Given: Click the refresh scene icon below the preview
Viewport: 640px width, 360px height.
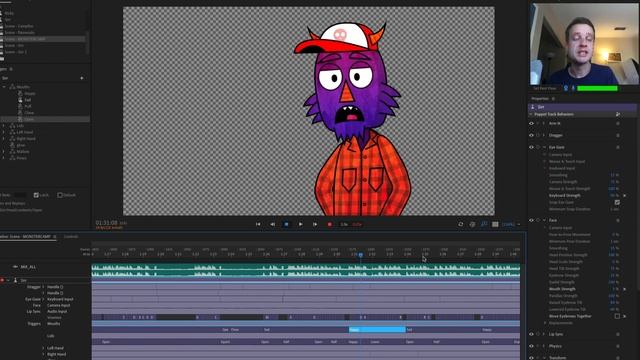Looking at the screenshot, I should click(460, 224).
